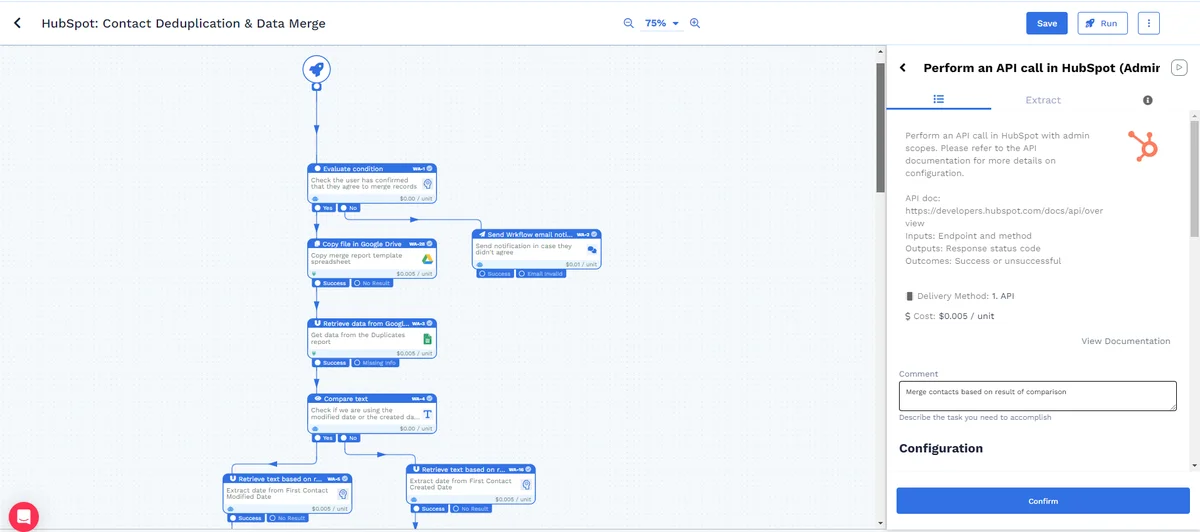Click the verified badge on Evaluate condition node
Screen dimensions: 1200x532
pos(430,168)
